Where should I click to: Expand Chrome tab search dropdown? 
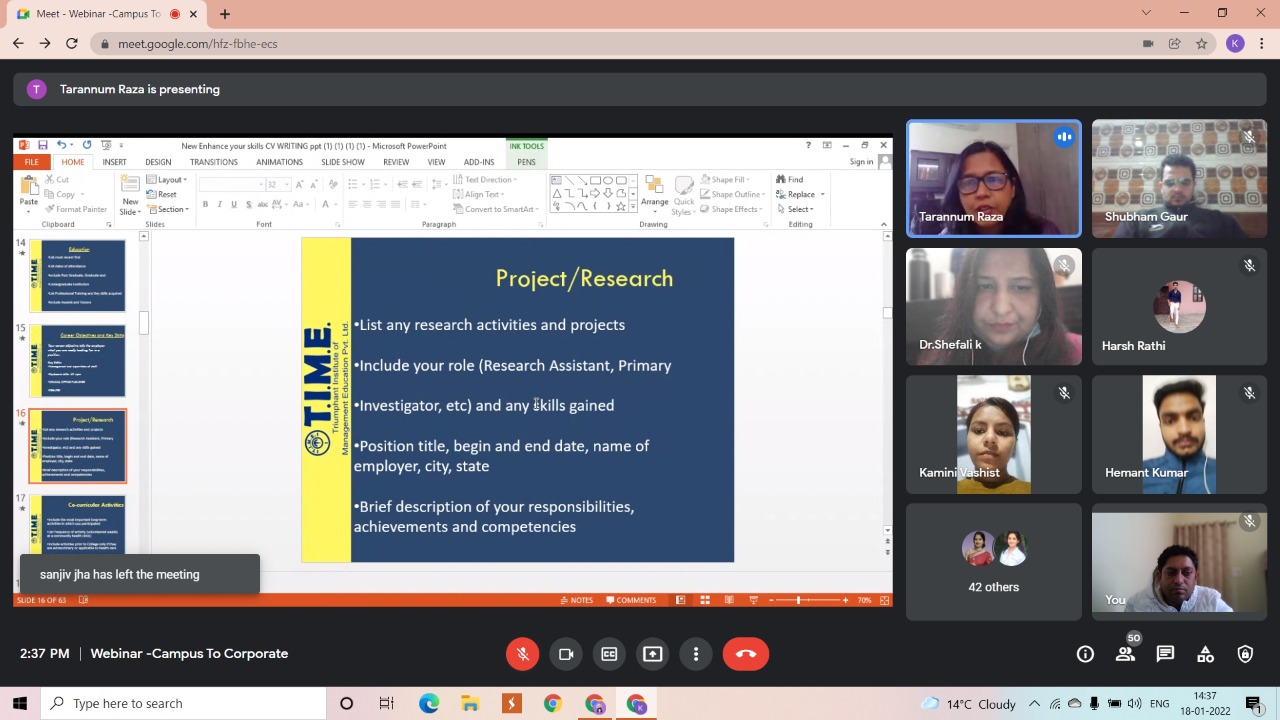1146,13
